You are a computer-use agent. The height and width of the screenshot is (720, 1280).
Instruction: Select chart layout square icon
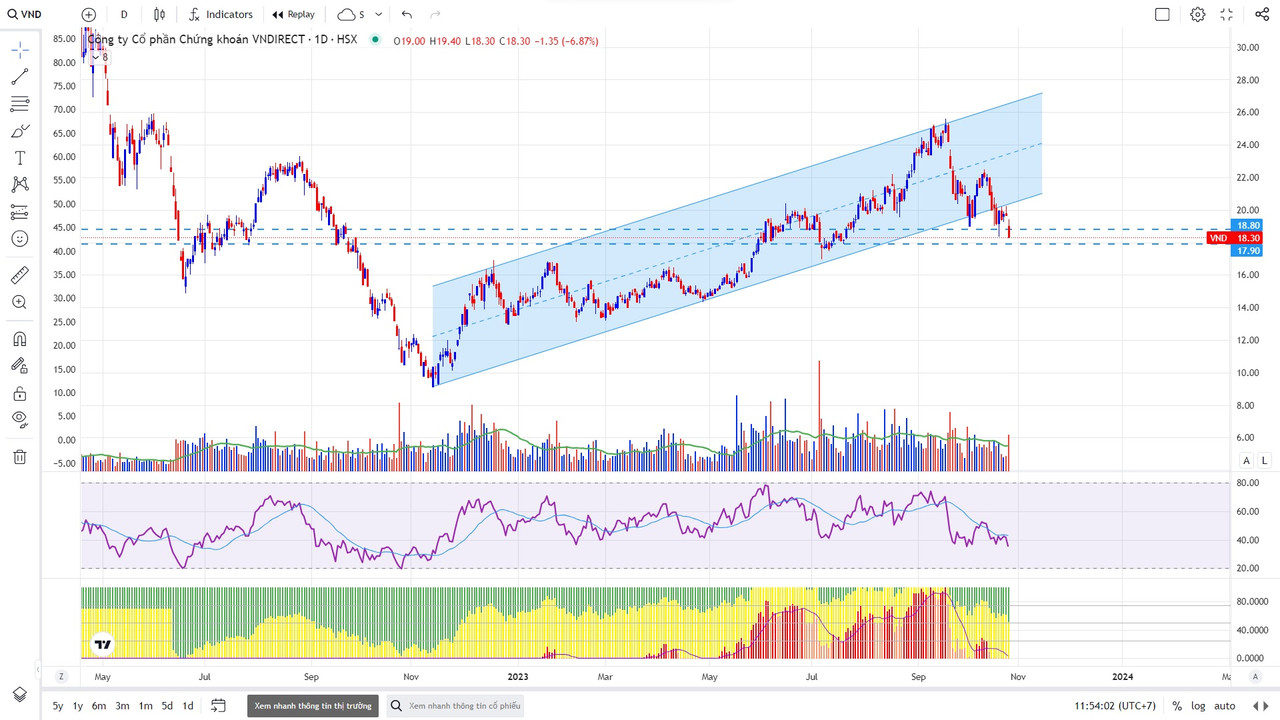point(1162,14)
